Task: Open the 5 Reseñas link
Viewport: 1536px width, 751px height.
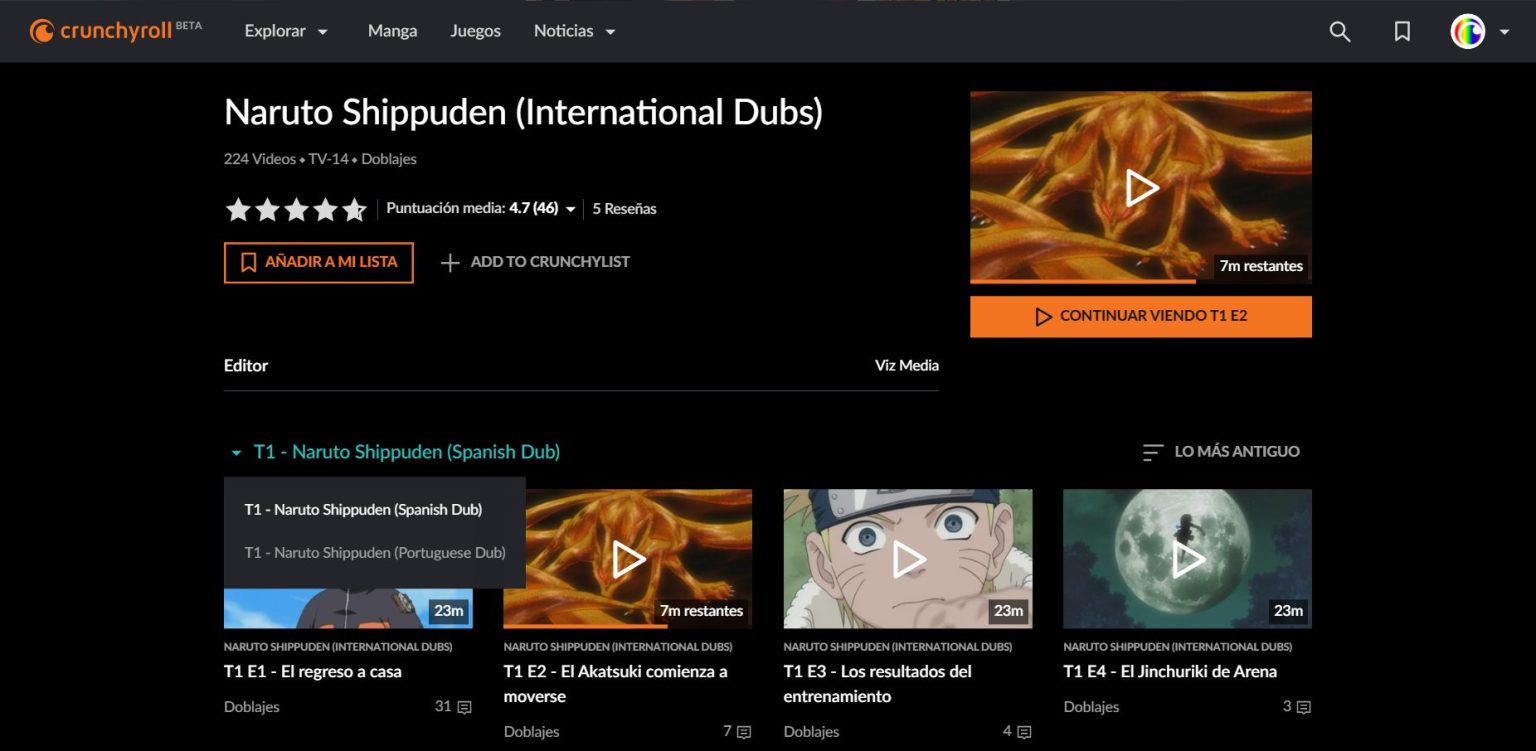Action: tap(624, 209)
